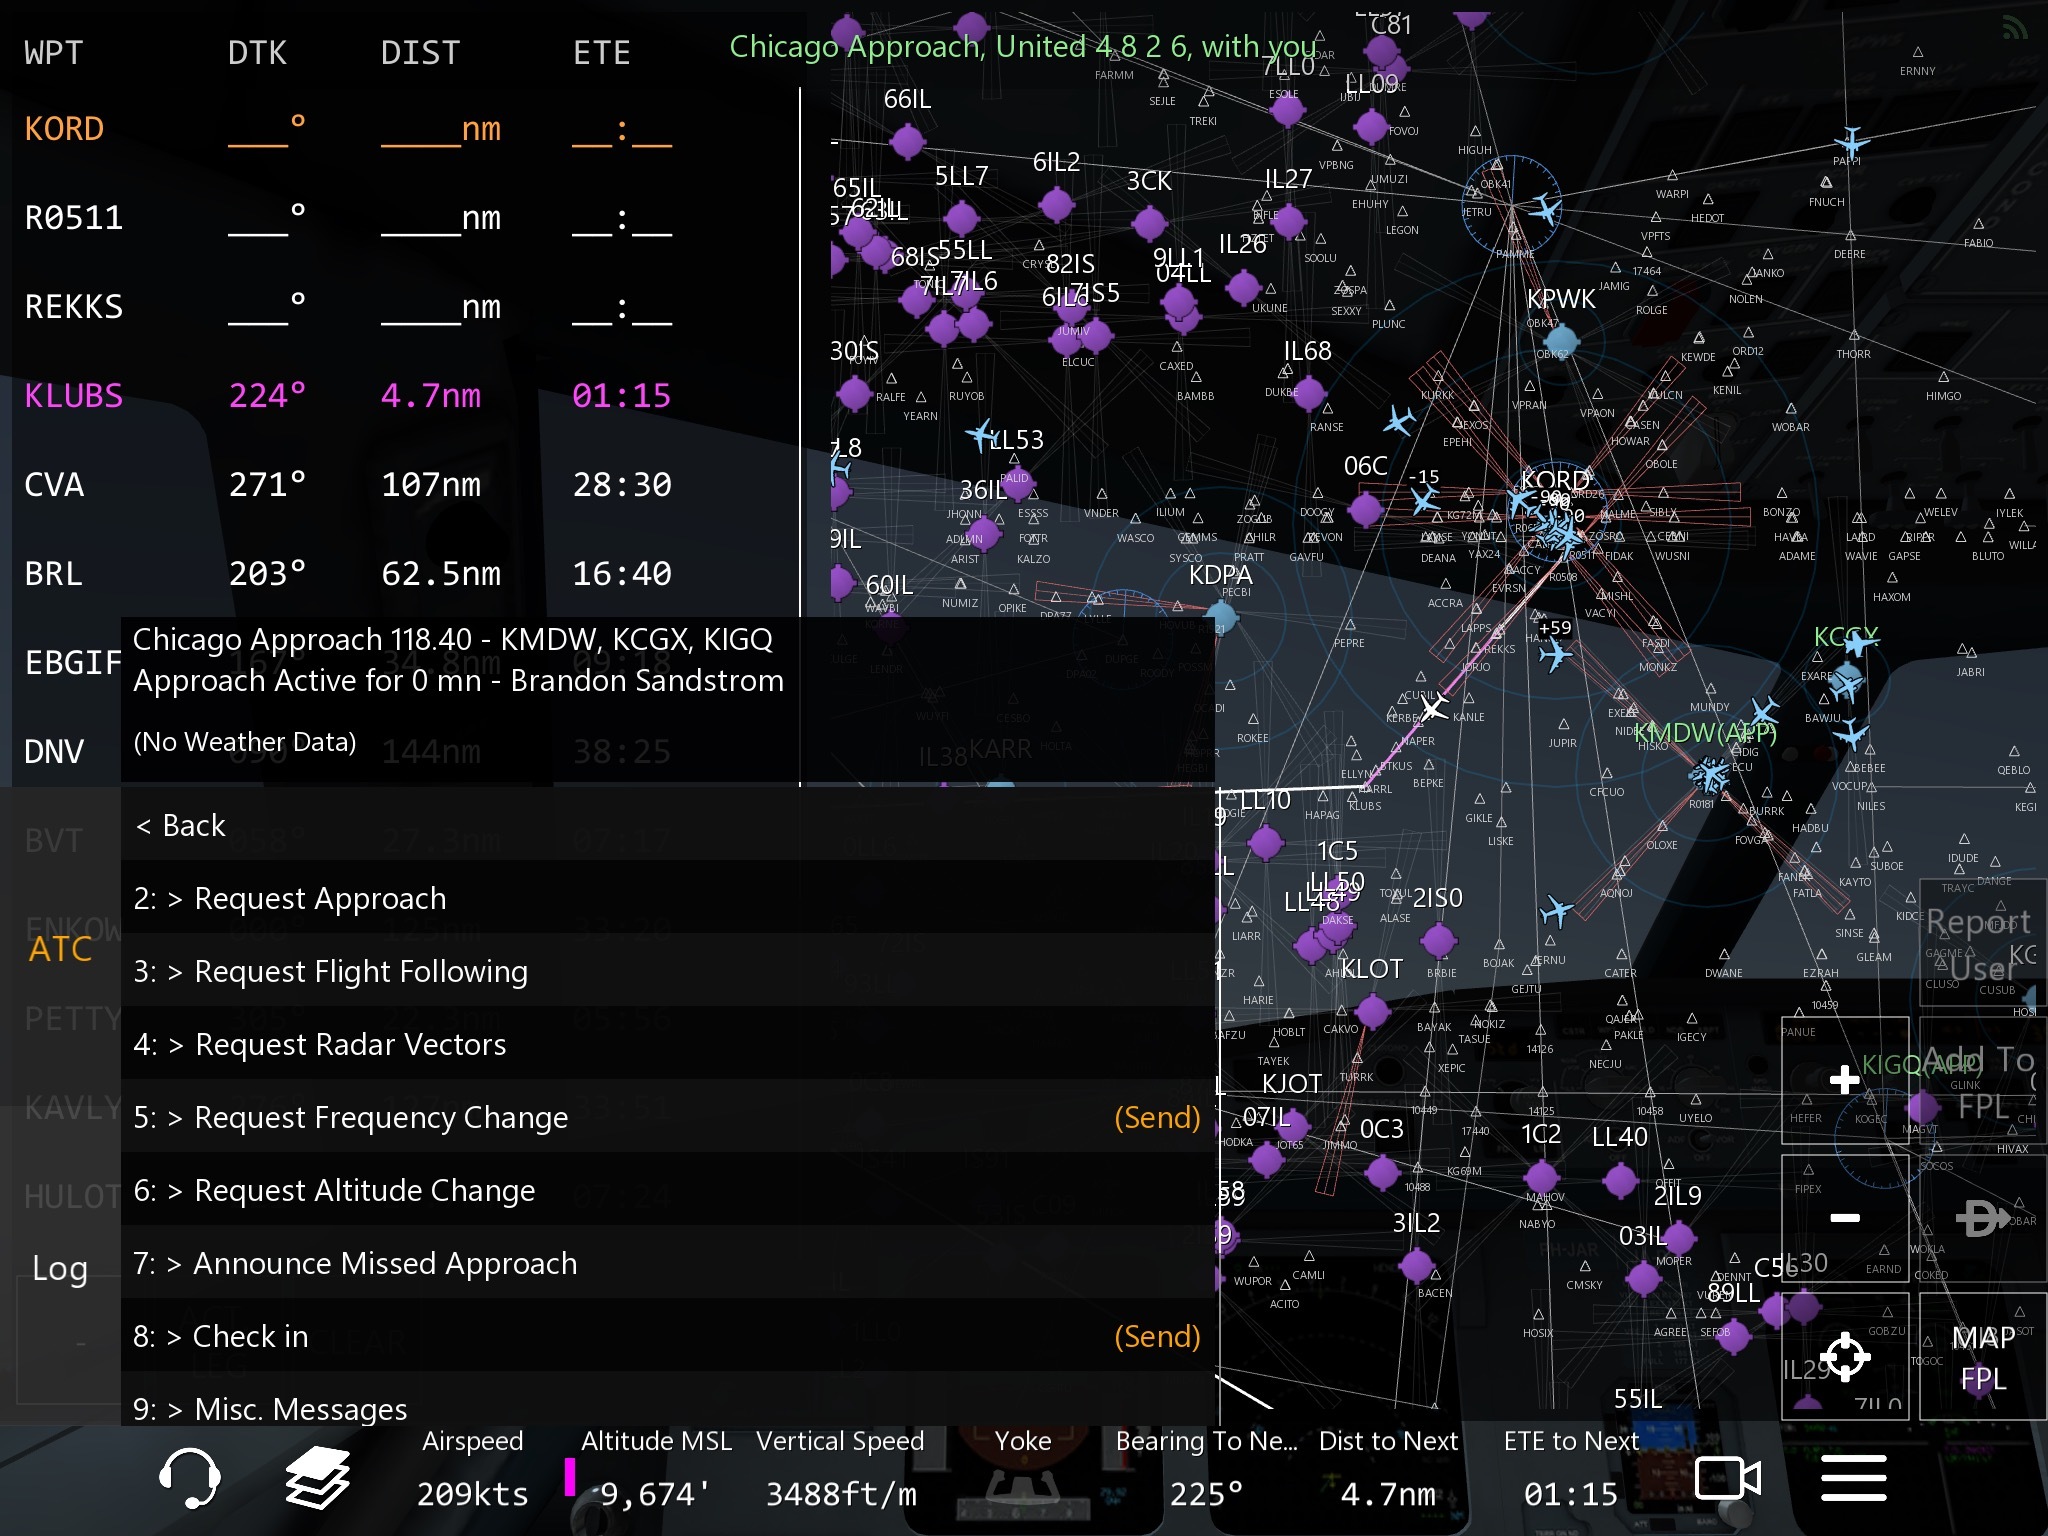2048x1536 pixels.
Task: Zoom out the map with minus button
Action: [1844, 1218]
